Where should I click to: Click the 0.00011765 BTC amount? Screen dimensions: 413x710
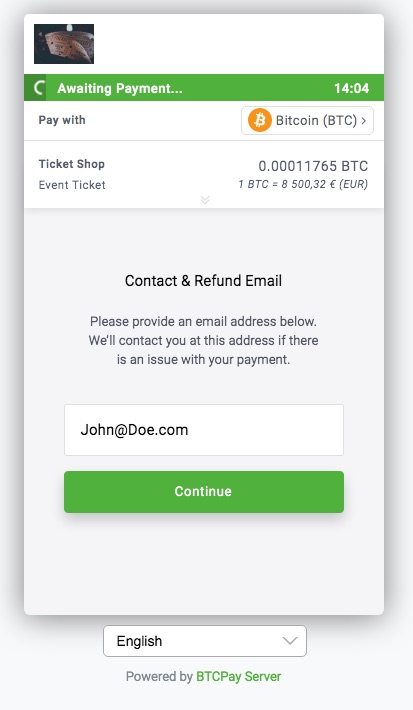pos(313,166)
